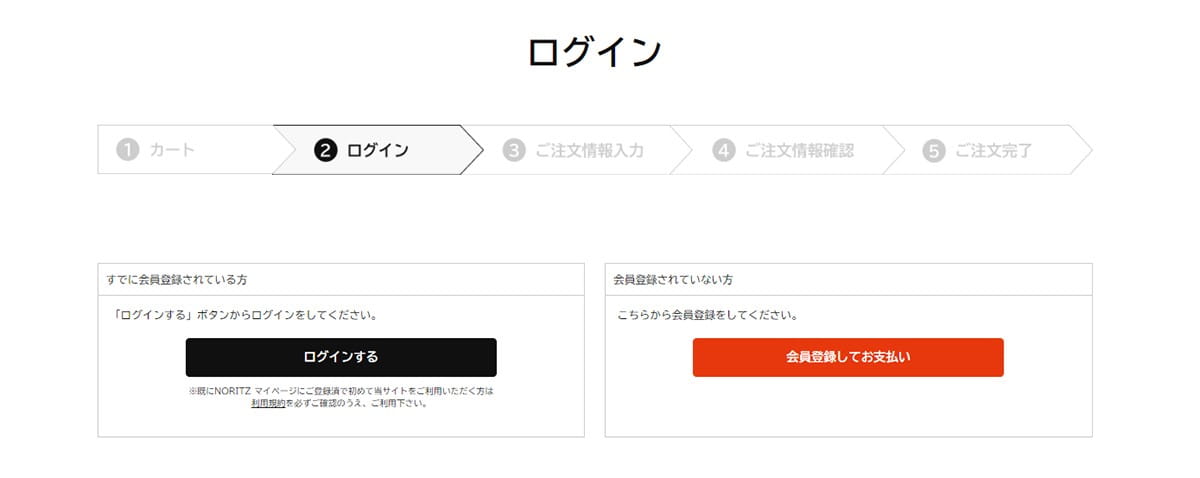This screenshot has width=1200, height=478.
Task: Click the number 1 cart step icon
Action: pos(127,151)
